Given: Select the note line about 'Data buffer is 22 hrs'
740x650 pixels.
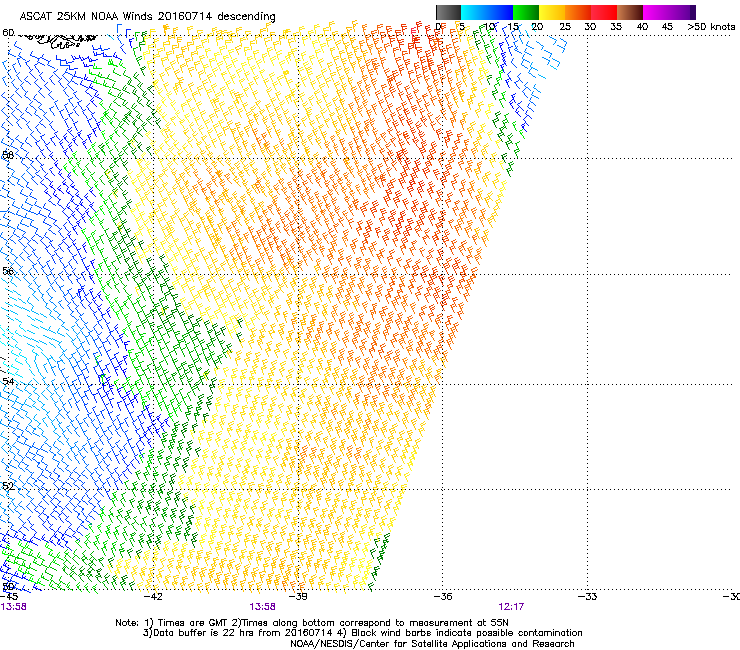Looking at the screenshot, I should tap(362, 633).
